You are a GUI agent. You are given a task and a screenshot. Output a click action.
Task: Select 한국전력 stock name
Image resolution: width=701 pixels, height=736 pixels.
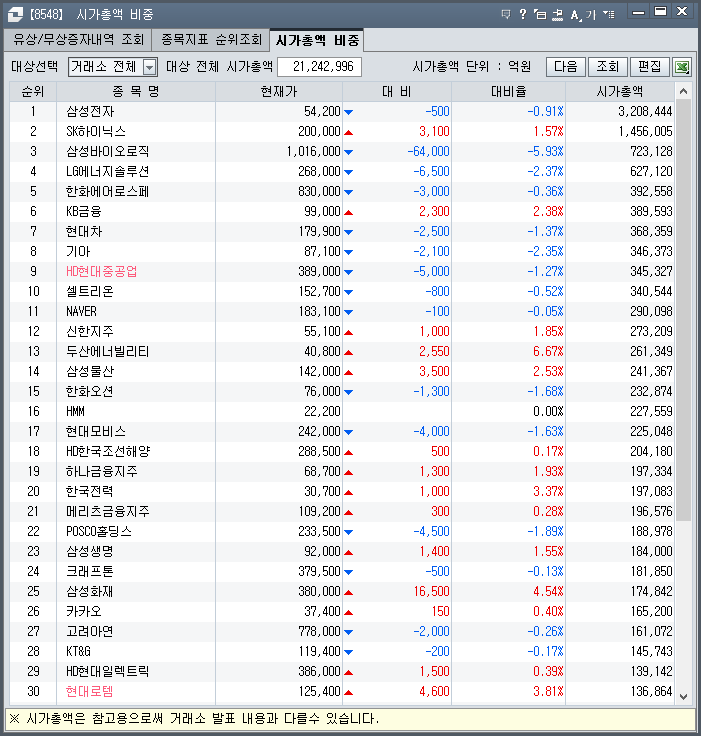[90, 491]
